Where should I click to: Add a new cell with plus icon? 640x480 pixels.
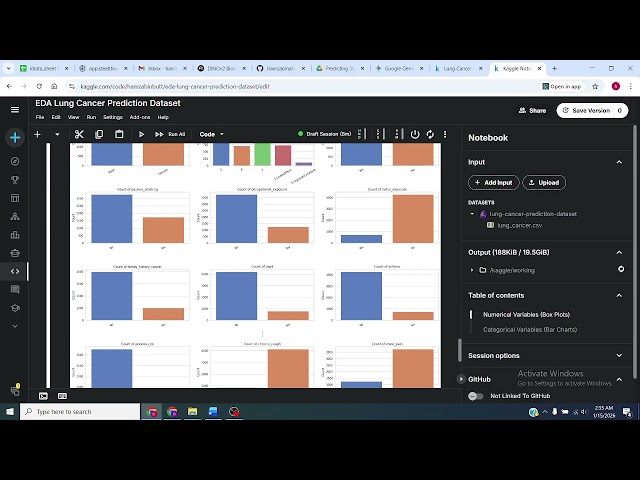(38, 134)
